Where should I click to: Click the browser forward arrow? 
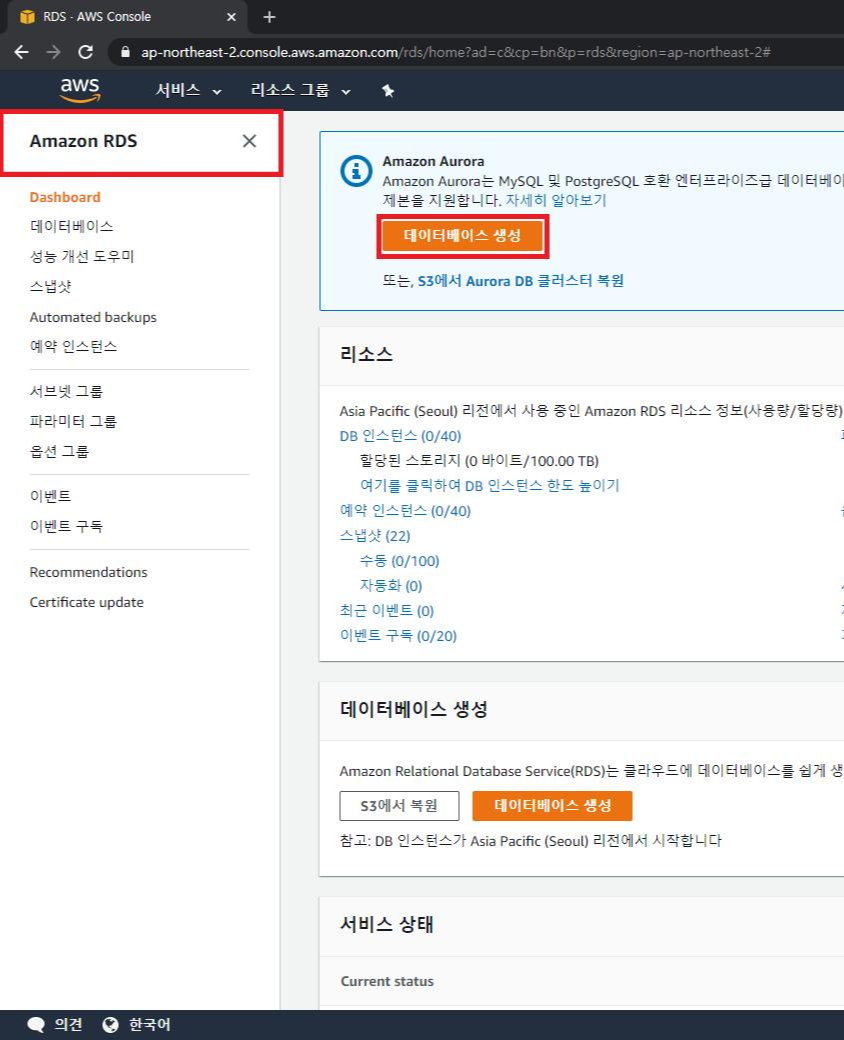click(54, 52)
